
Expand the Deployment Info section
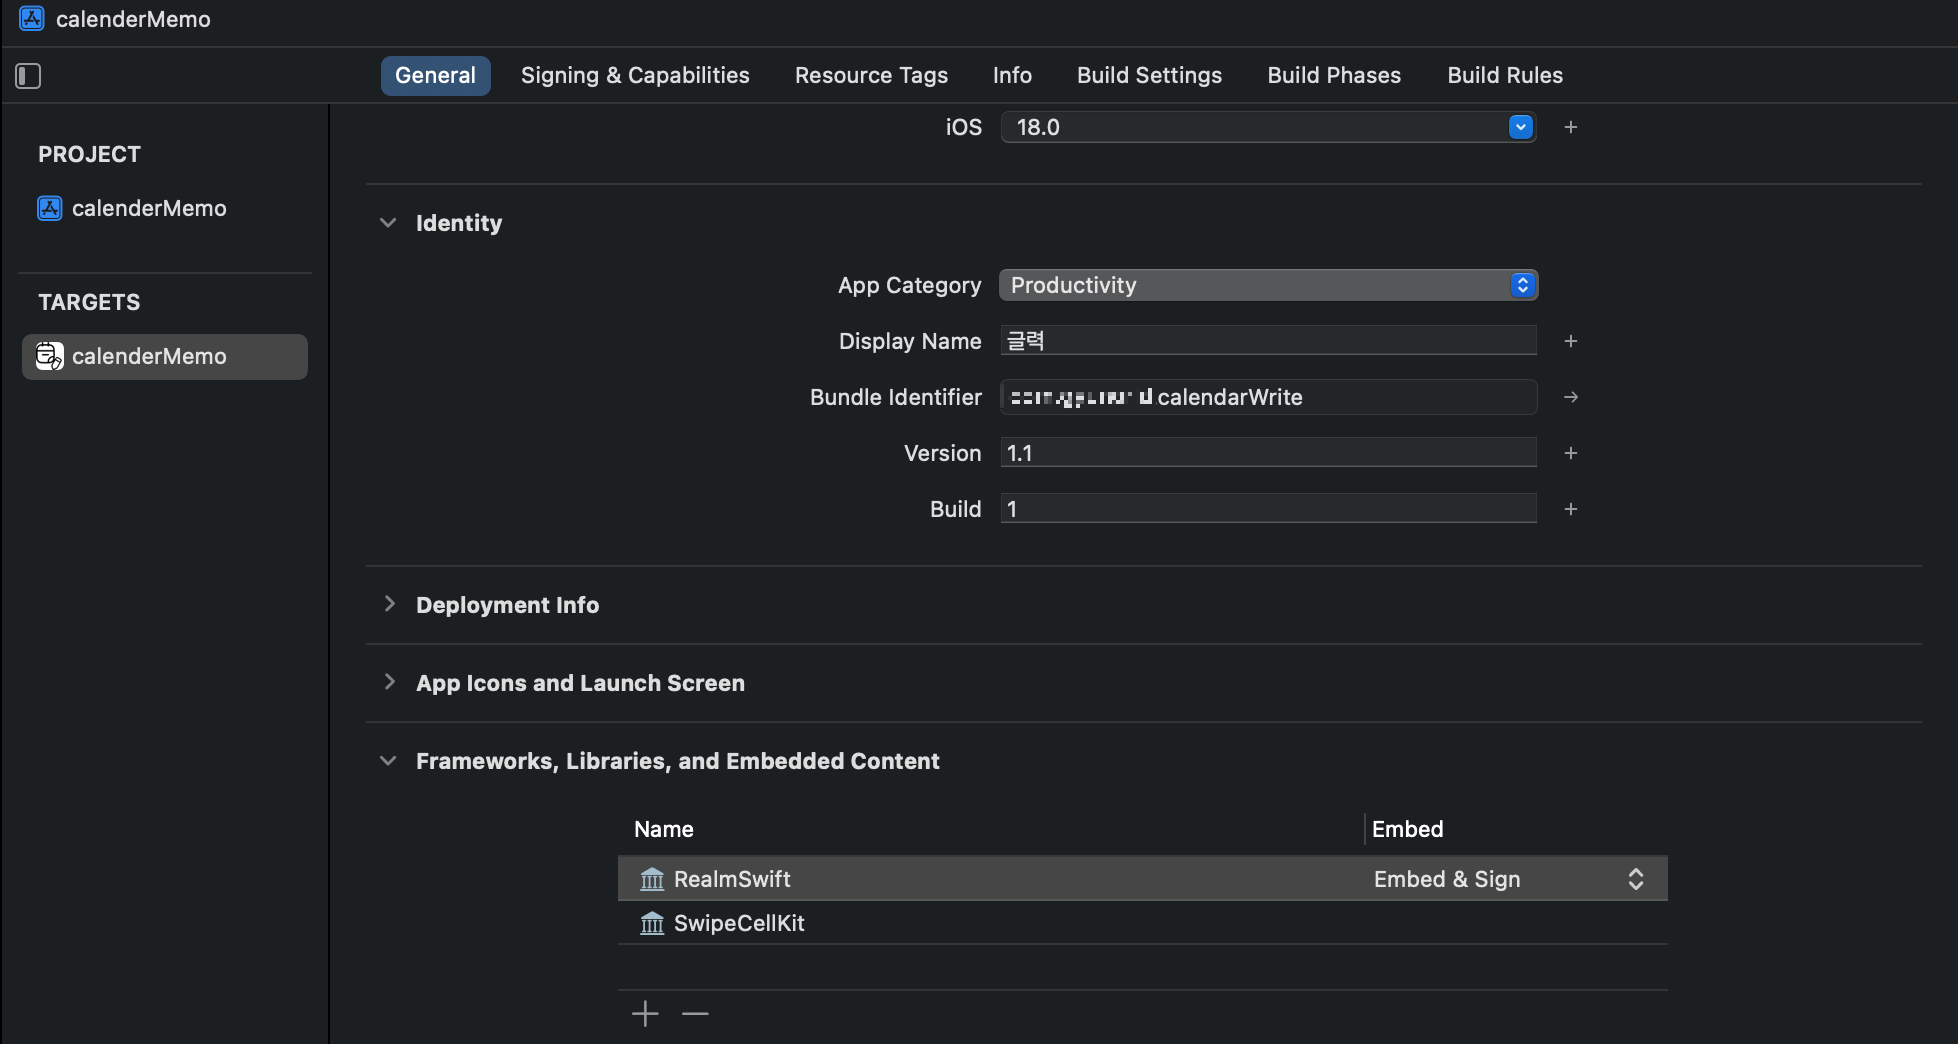point(389,604)
